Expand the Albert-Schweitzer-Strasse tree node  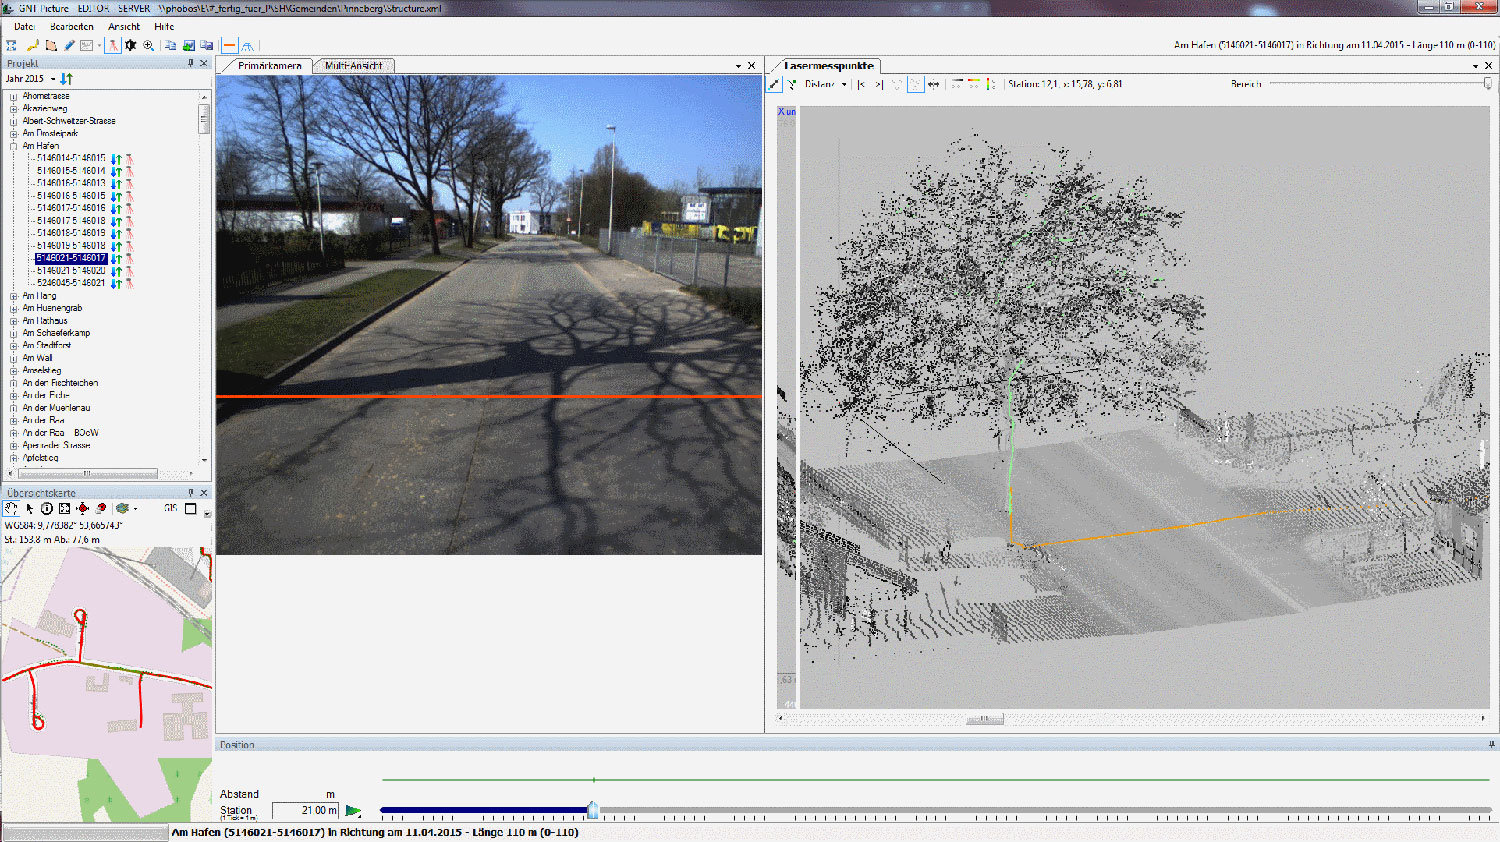click(13, 121)
